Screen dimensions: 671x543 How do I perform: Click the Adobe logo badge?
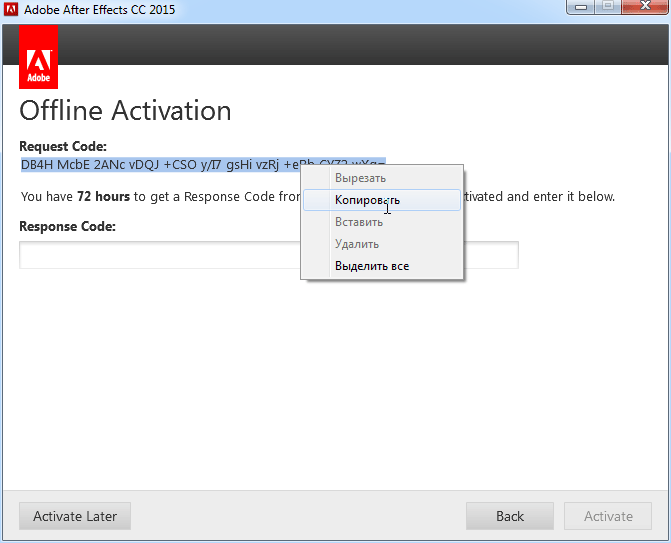tap(39, 57)
